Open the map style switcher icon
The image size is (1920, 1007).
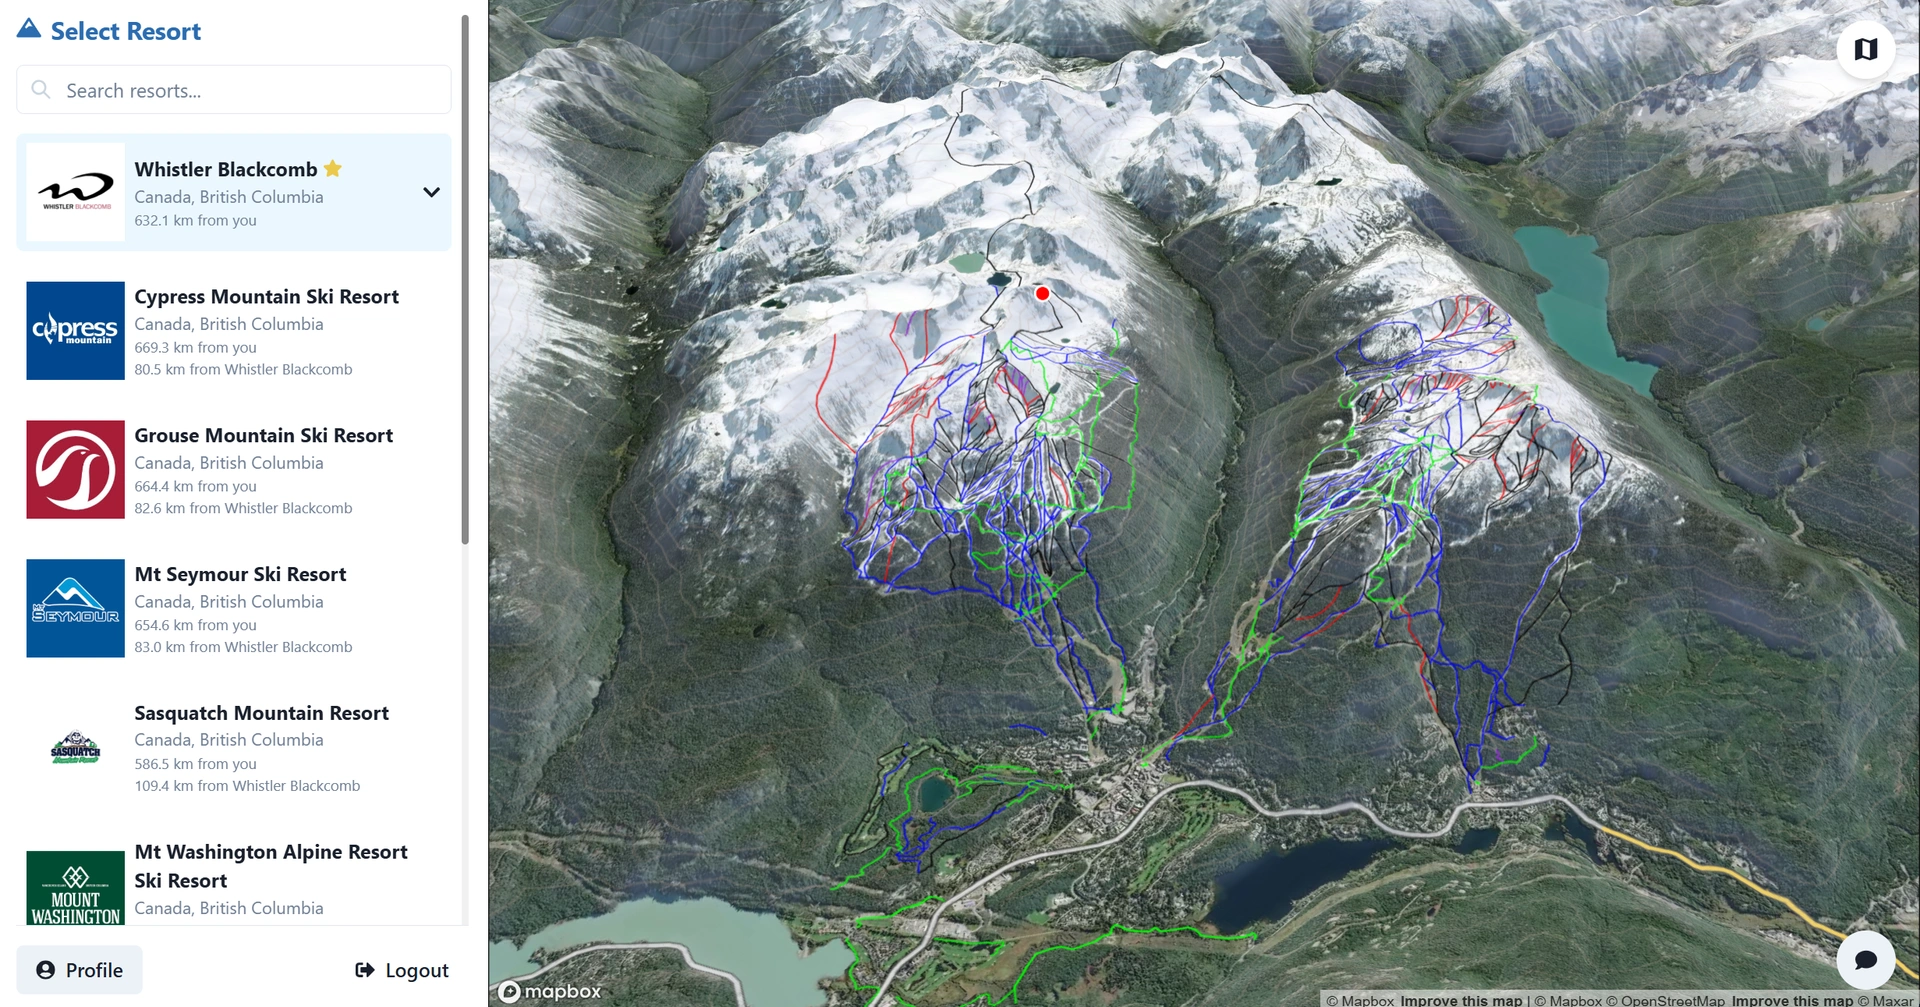[1865, 48]
